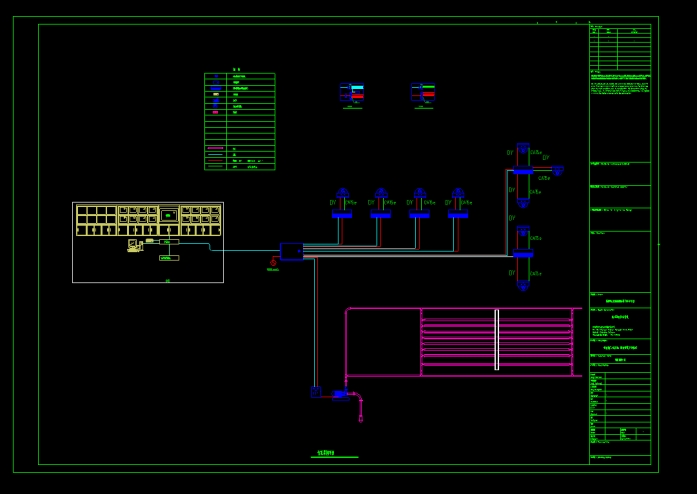Select the white control room rectangle border
The image size is (697, 494).
[x=148, y=242]
